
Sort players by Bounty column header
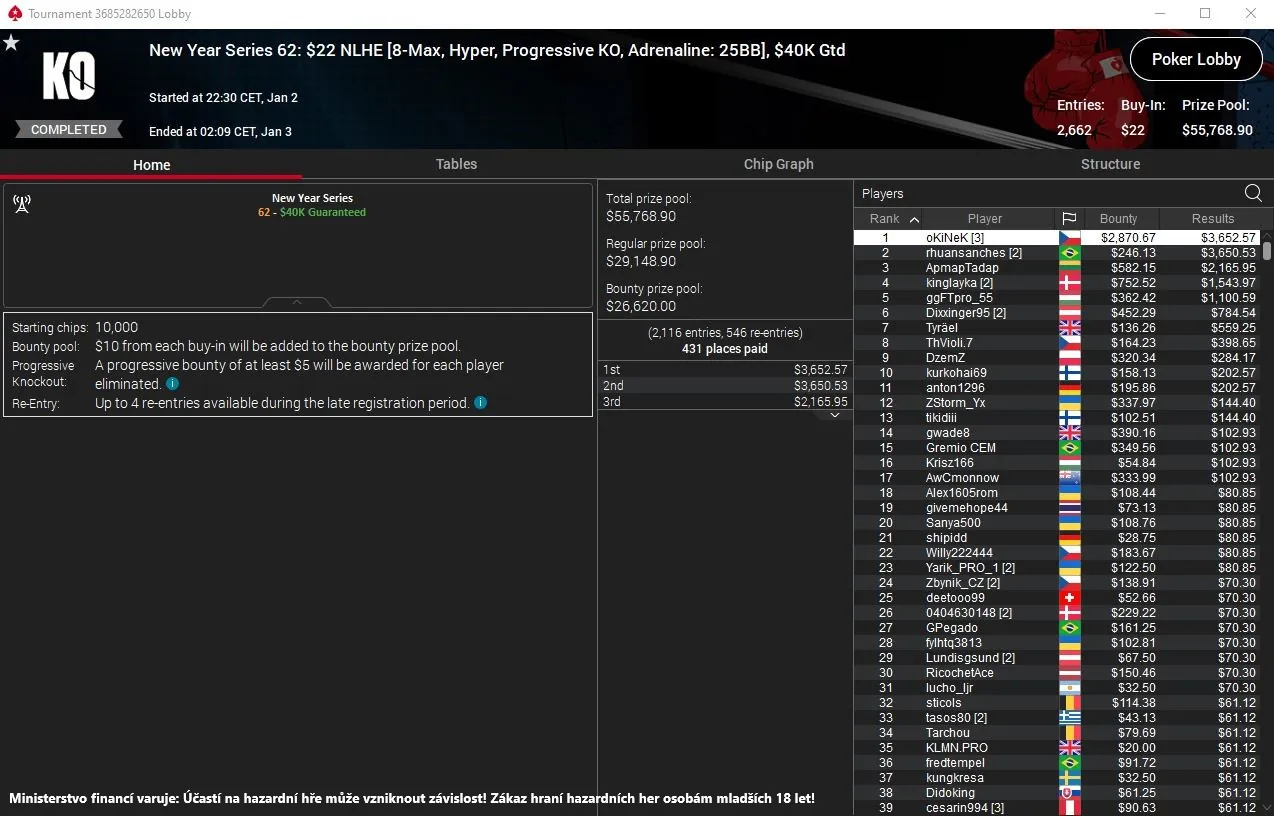1118,218
